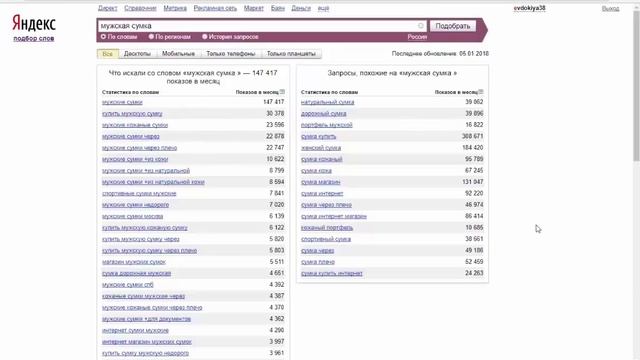This screenshot has height=360, width=640.
Task: Click help icon beside right 'Показов в месяц'
Action: coord(481,92)
